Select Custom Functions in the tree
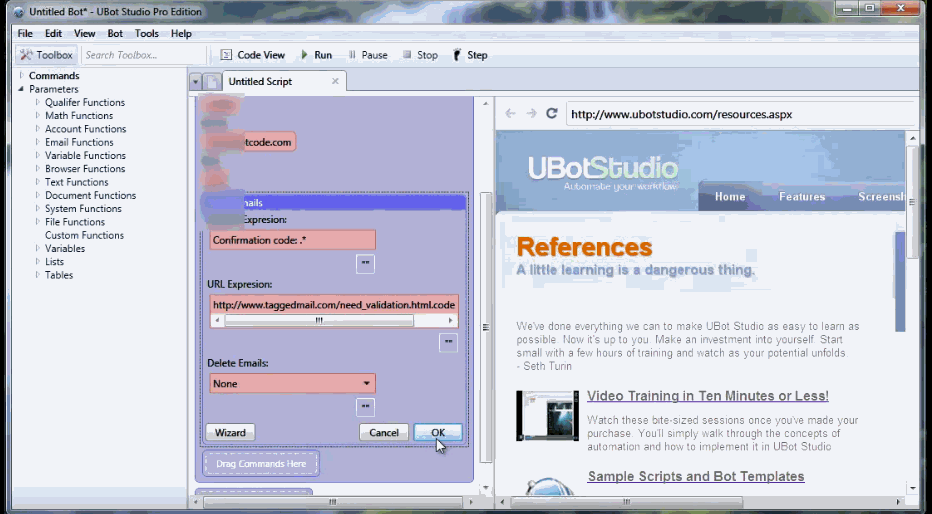Image resolution: width=932 pixels, height=514 pixels. 84,235
